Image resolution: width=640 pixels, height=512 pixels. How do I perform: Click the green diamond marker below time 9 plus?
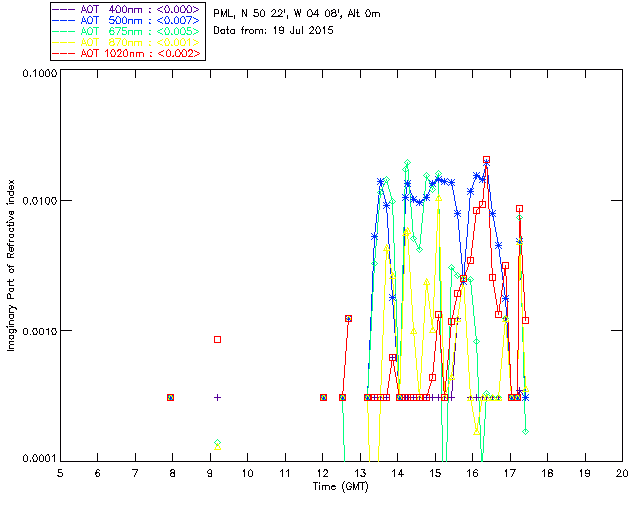pos(217,443)
